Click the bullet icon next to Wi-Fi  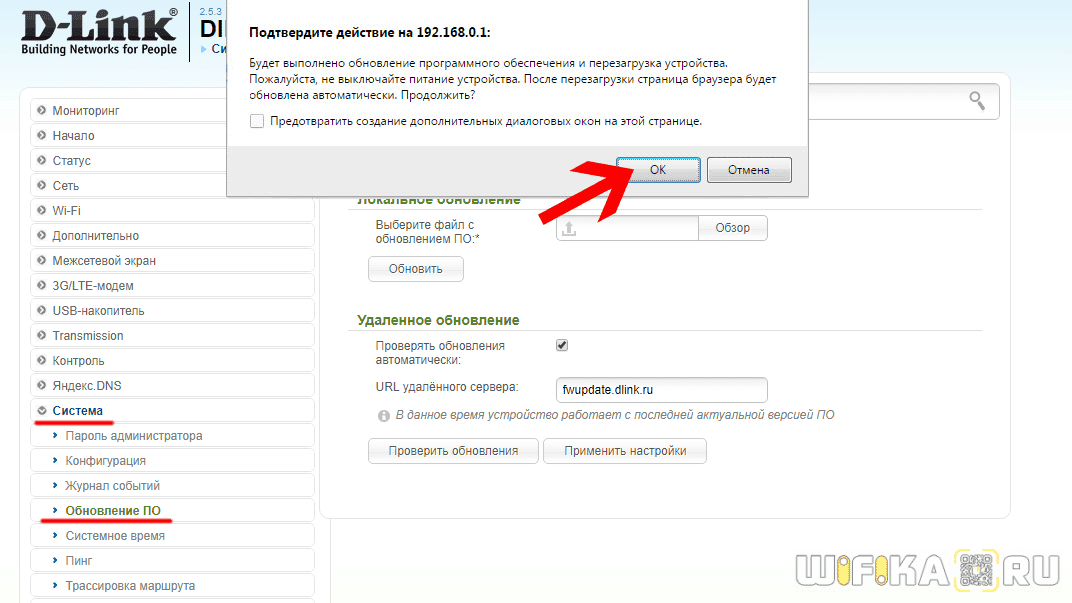42,211
